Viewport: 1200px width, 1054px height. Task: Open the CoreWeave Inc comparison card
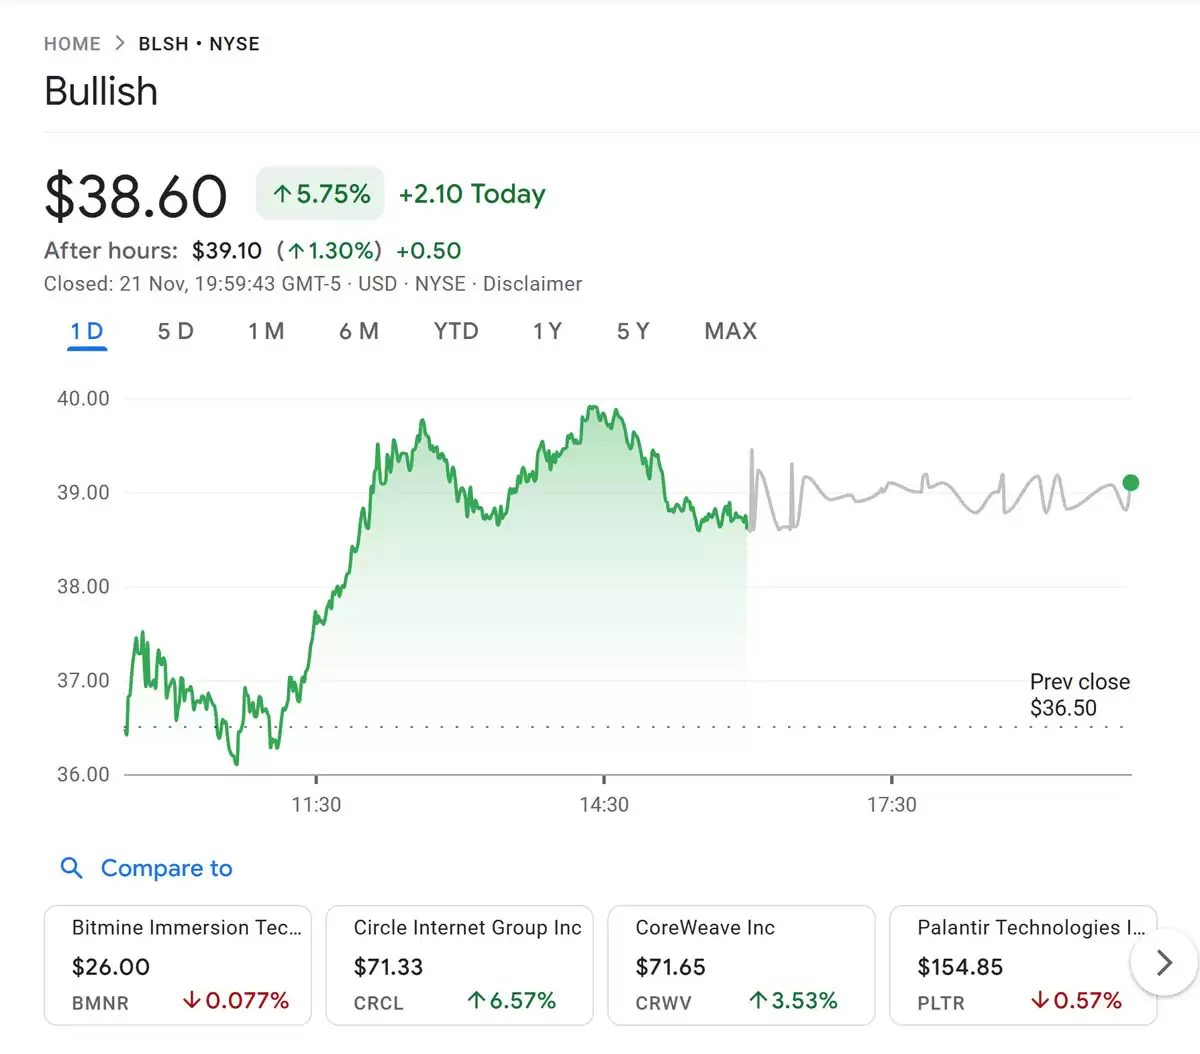coord(741,965)
